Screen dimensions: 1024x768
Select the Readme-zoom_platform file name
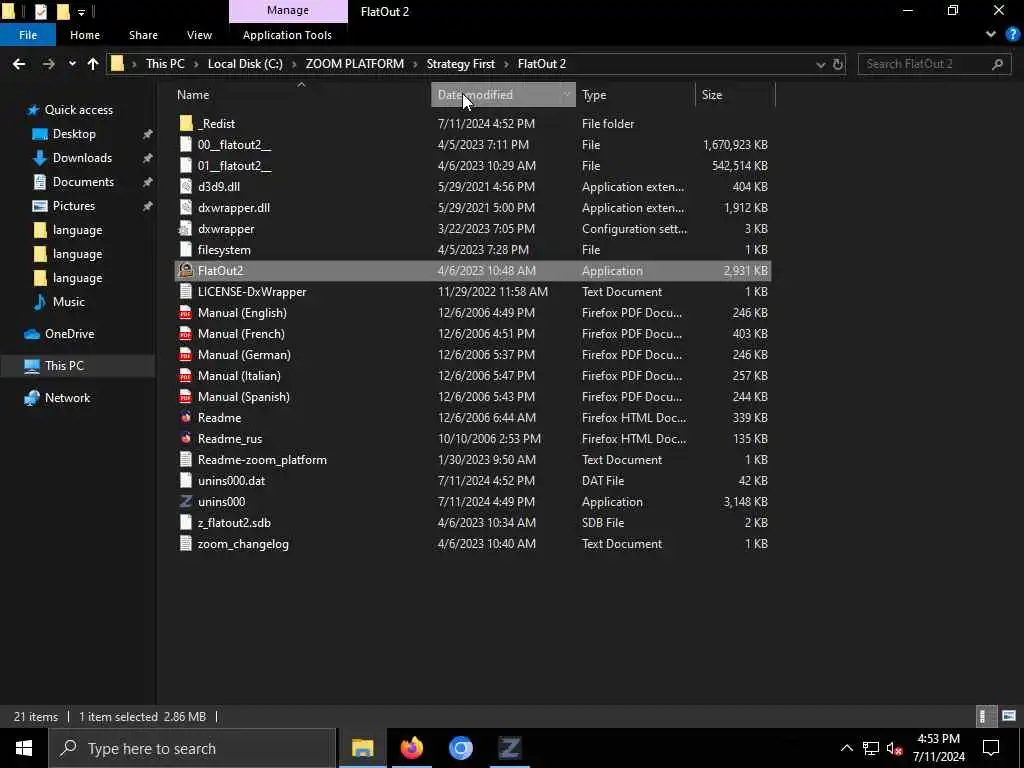263,460
